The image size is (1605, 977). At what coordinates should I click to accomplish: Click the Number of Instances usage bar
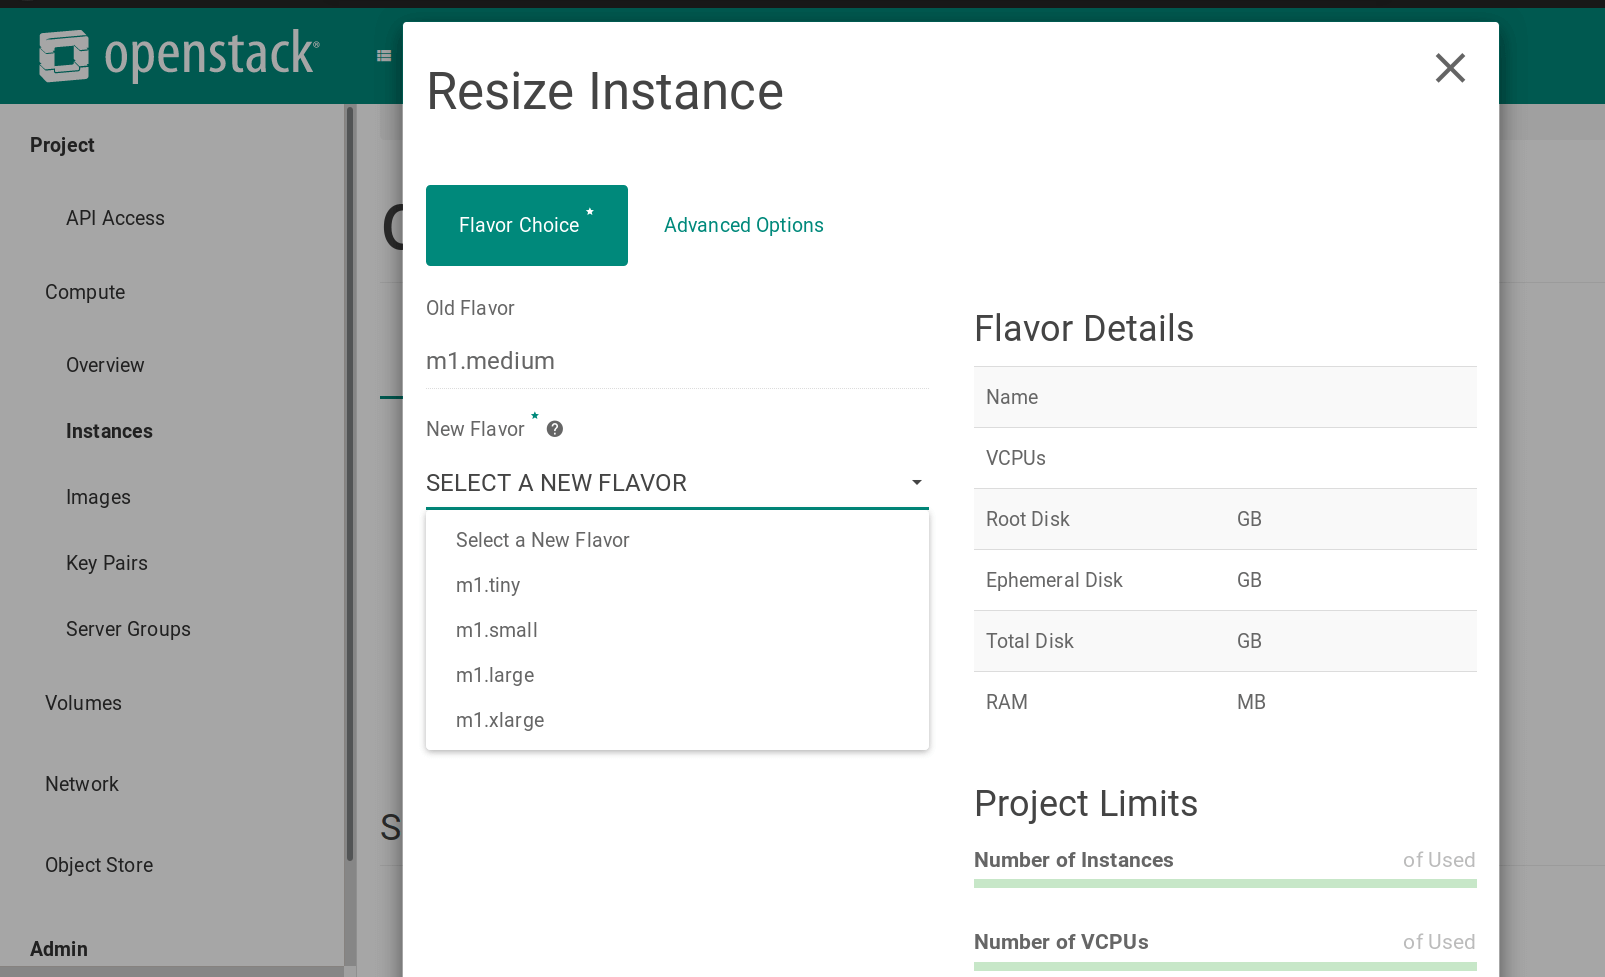1225,883
